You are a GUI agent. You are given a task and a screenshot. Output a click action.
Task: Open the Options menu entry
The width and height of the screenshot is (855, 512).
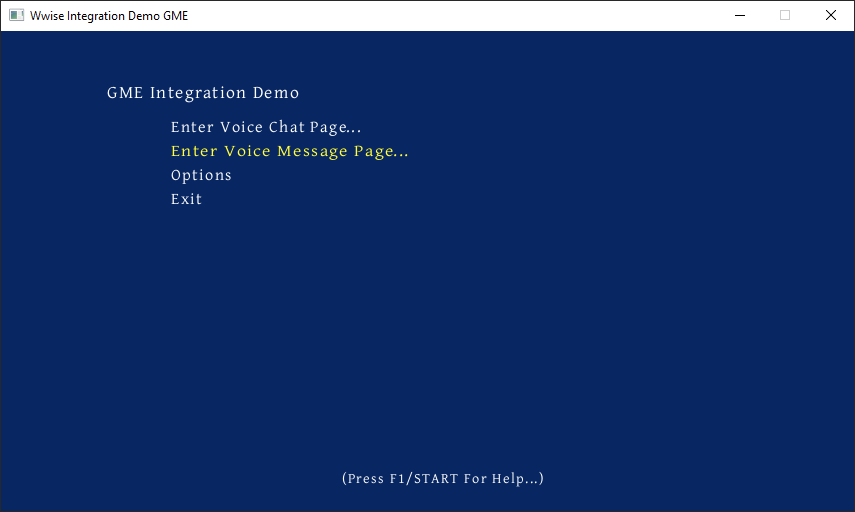[x=201, y=175]
